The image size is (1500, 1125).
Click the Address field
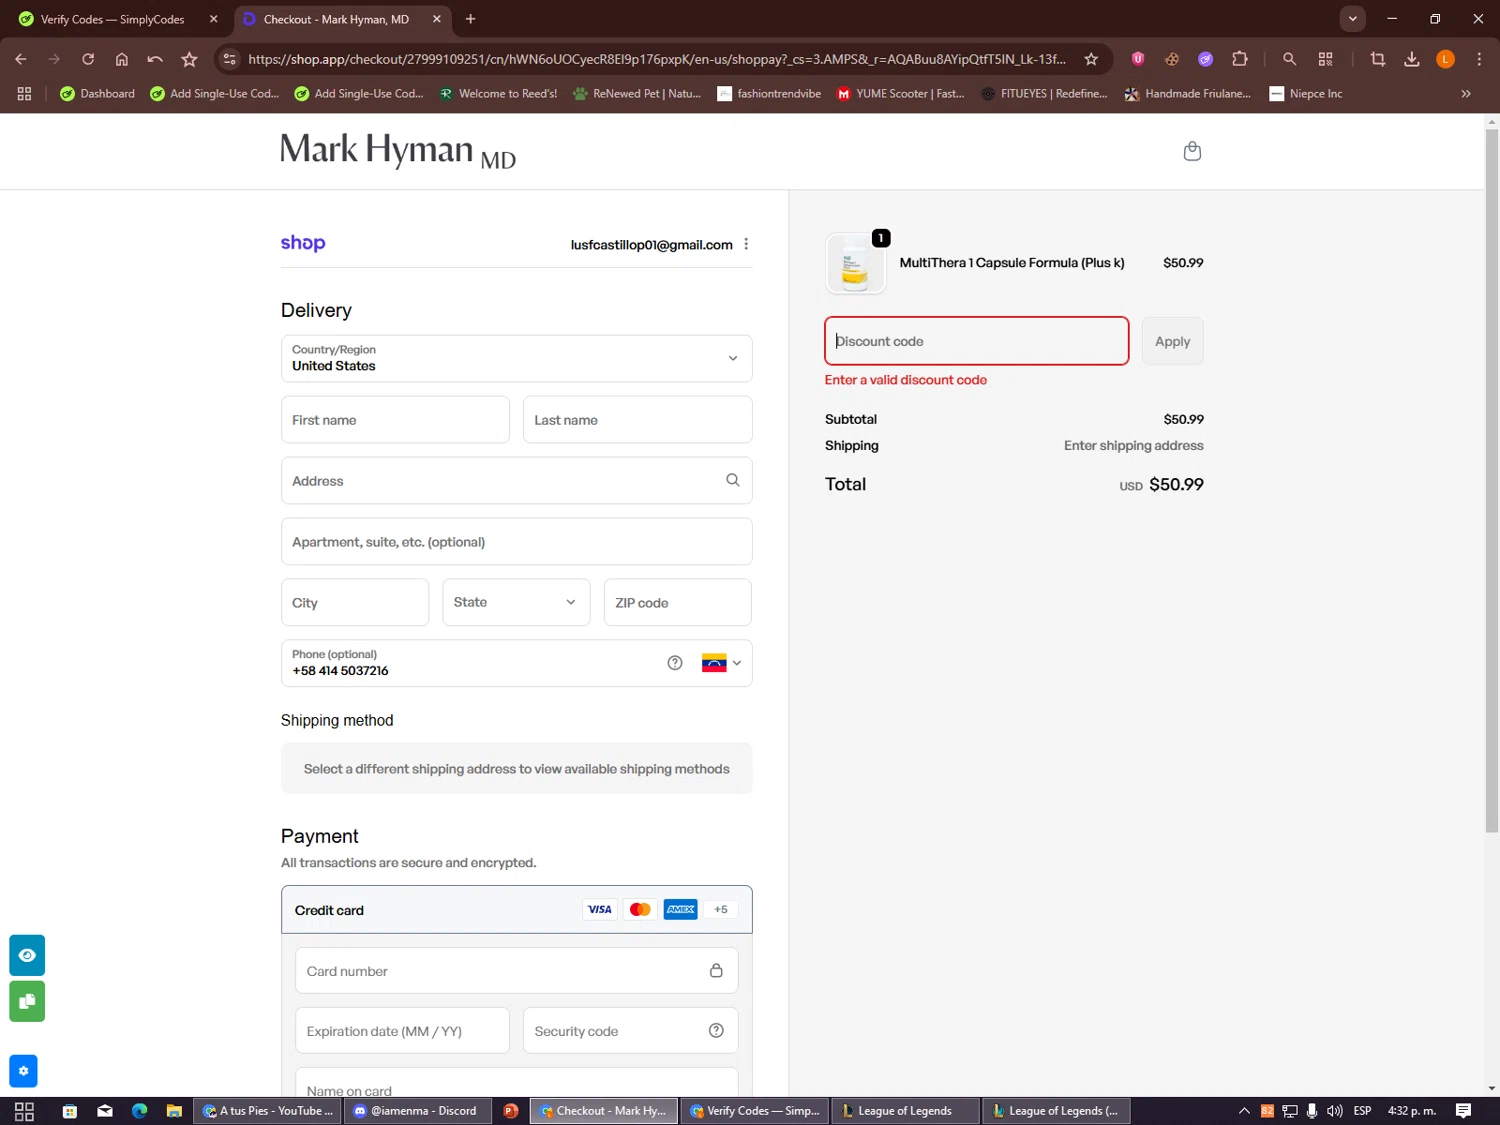517,480
